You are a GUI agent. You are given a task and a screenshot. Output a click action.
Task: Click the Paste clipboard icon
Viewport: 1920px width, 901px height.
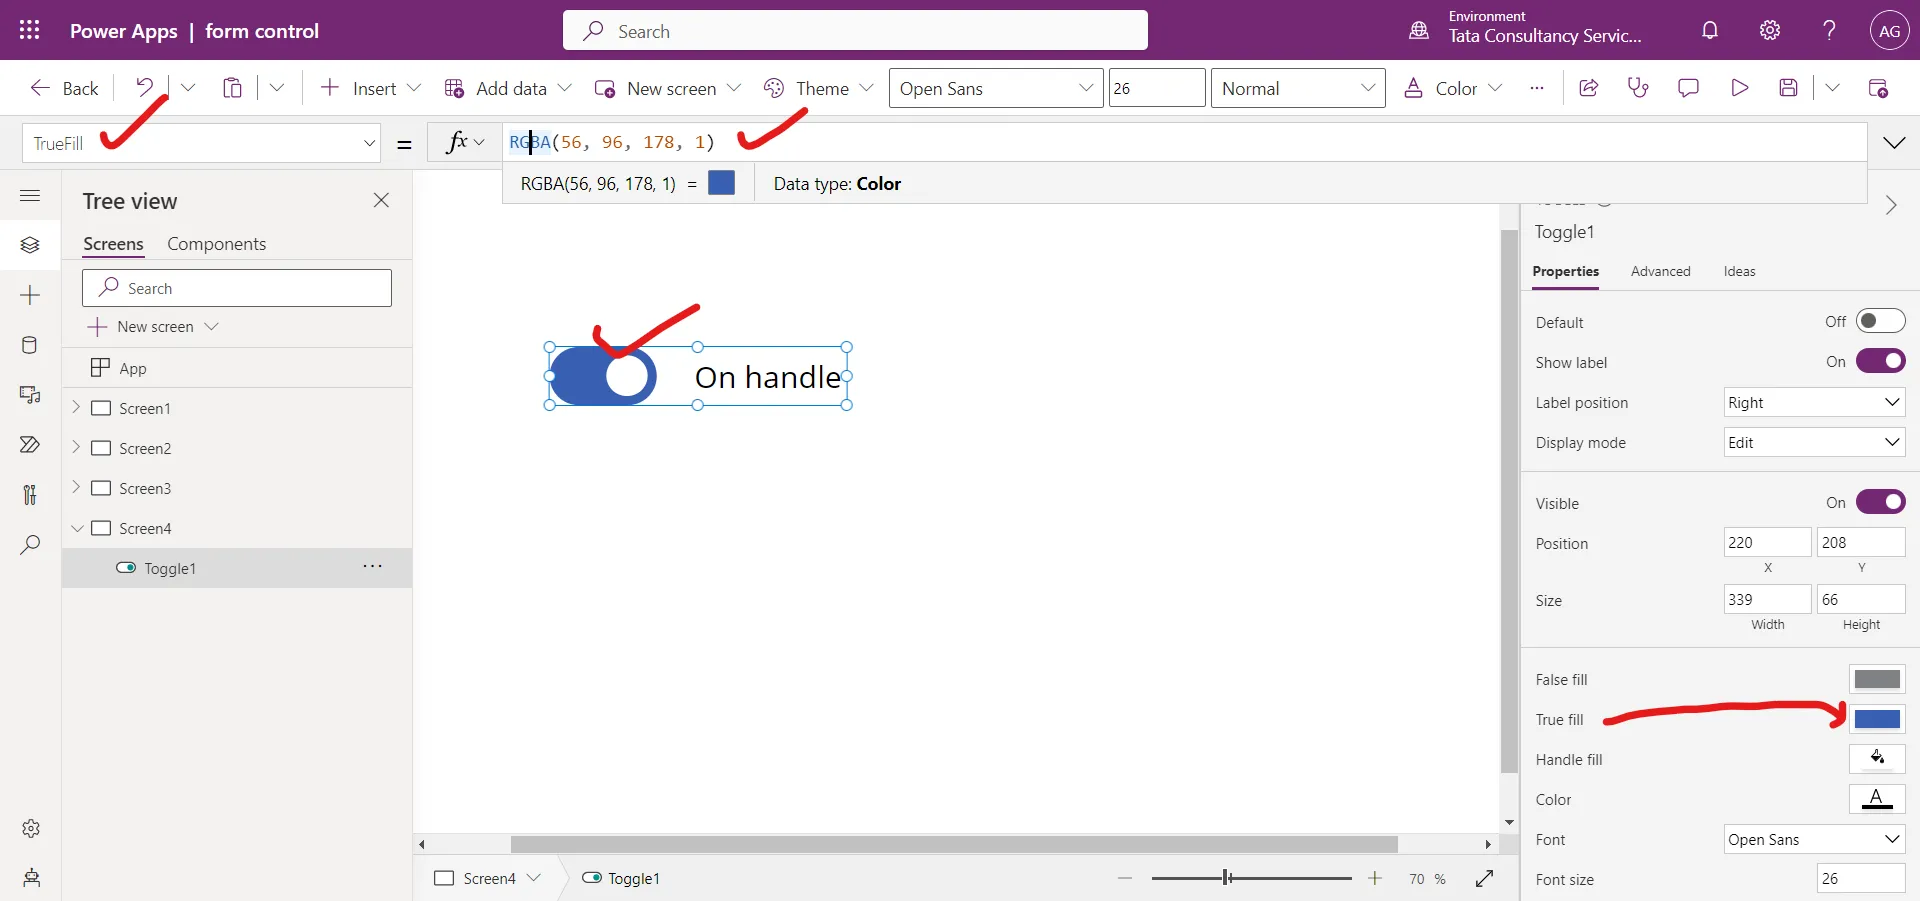coord(232,88)
